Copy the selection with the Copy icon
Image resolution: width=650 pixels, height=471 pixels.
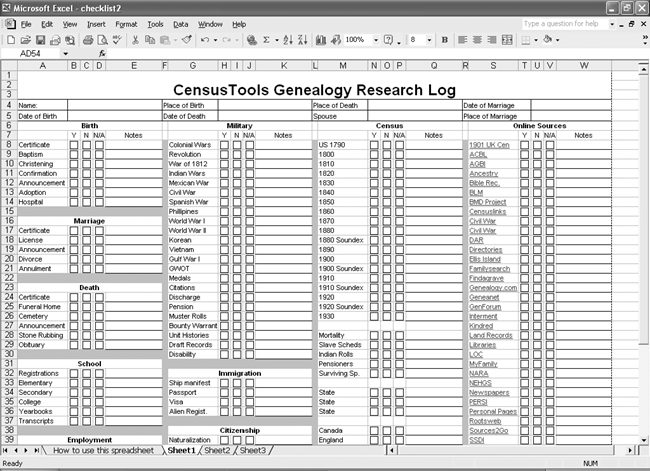coord(150,40)
